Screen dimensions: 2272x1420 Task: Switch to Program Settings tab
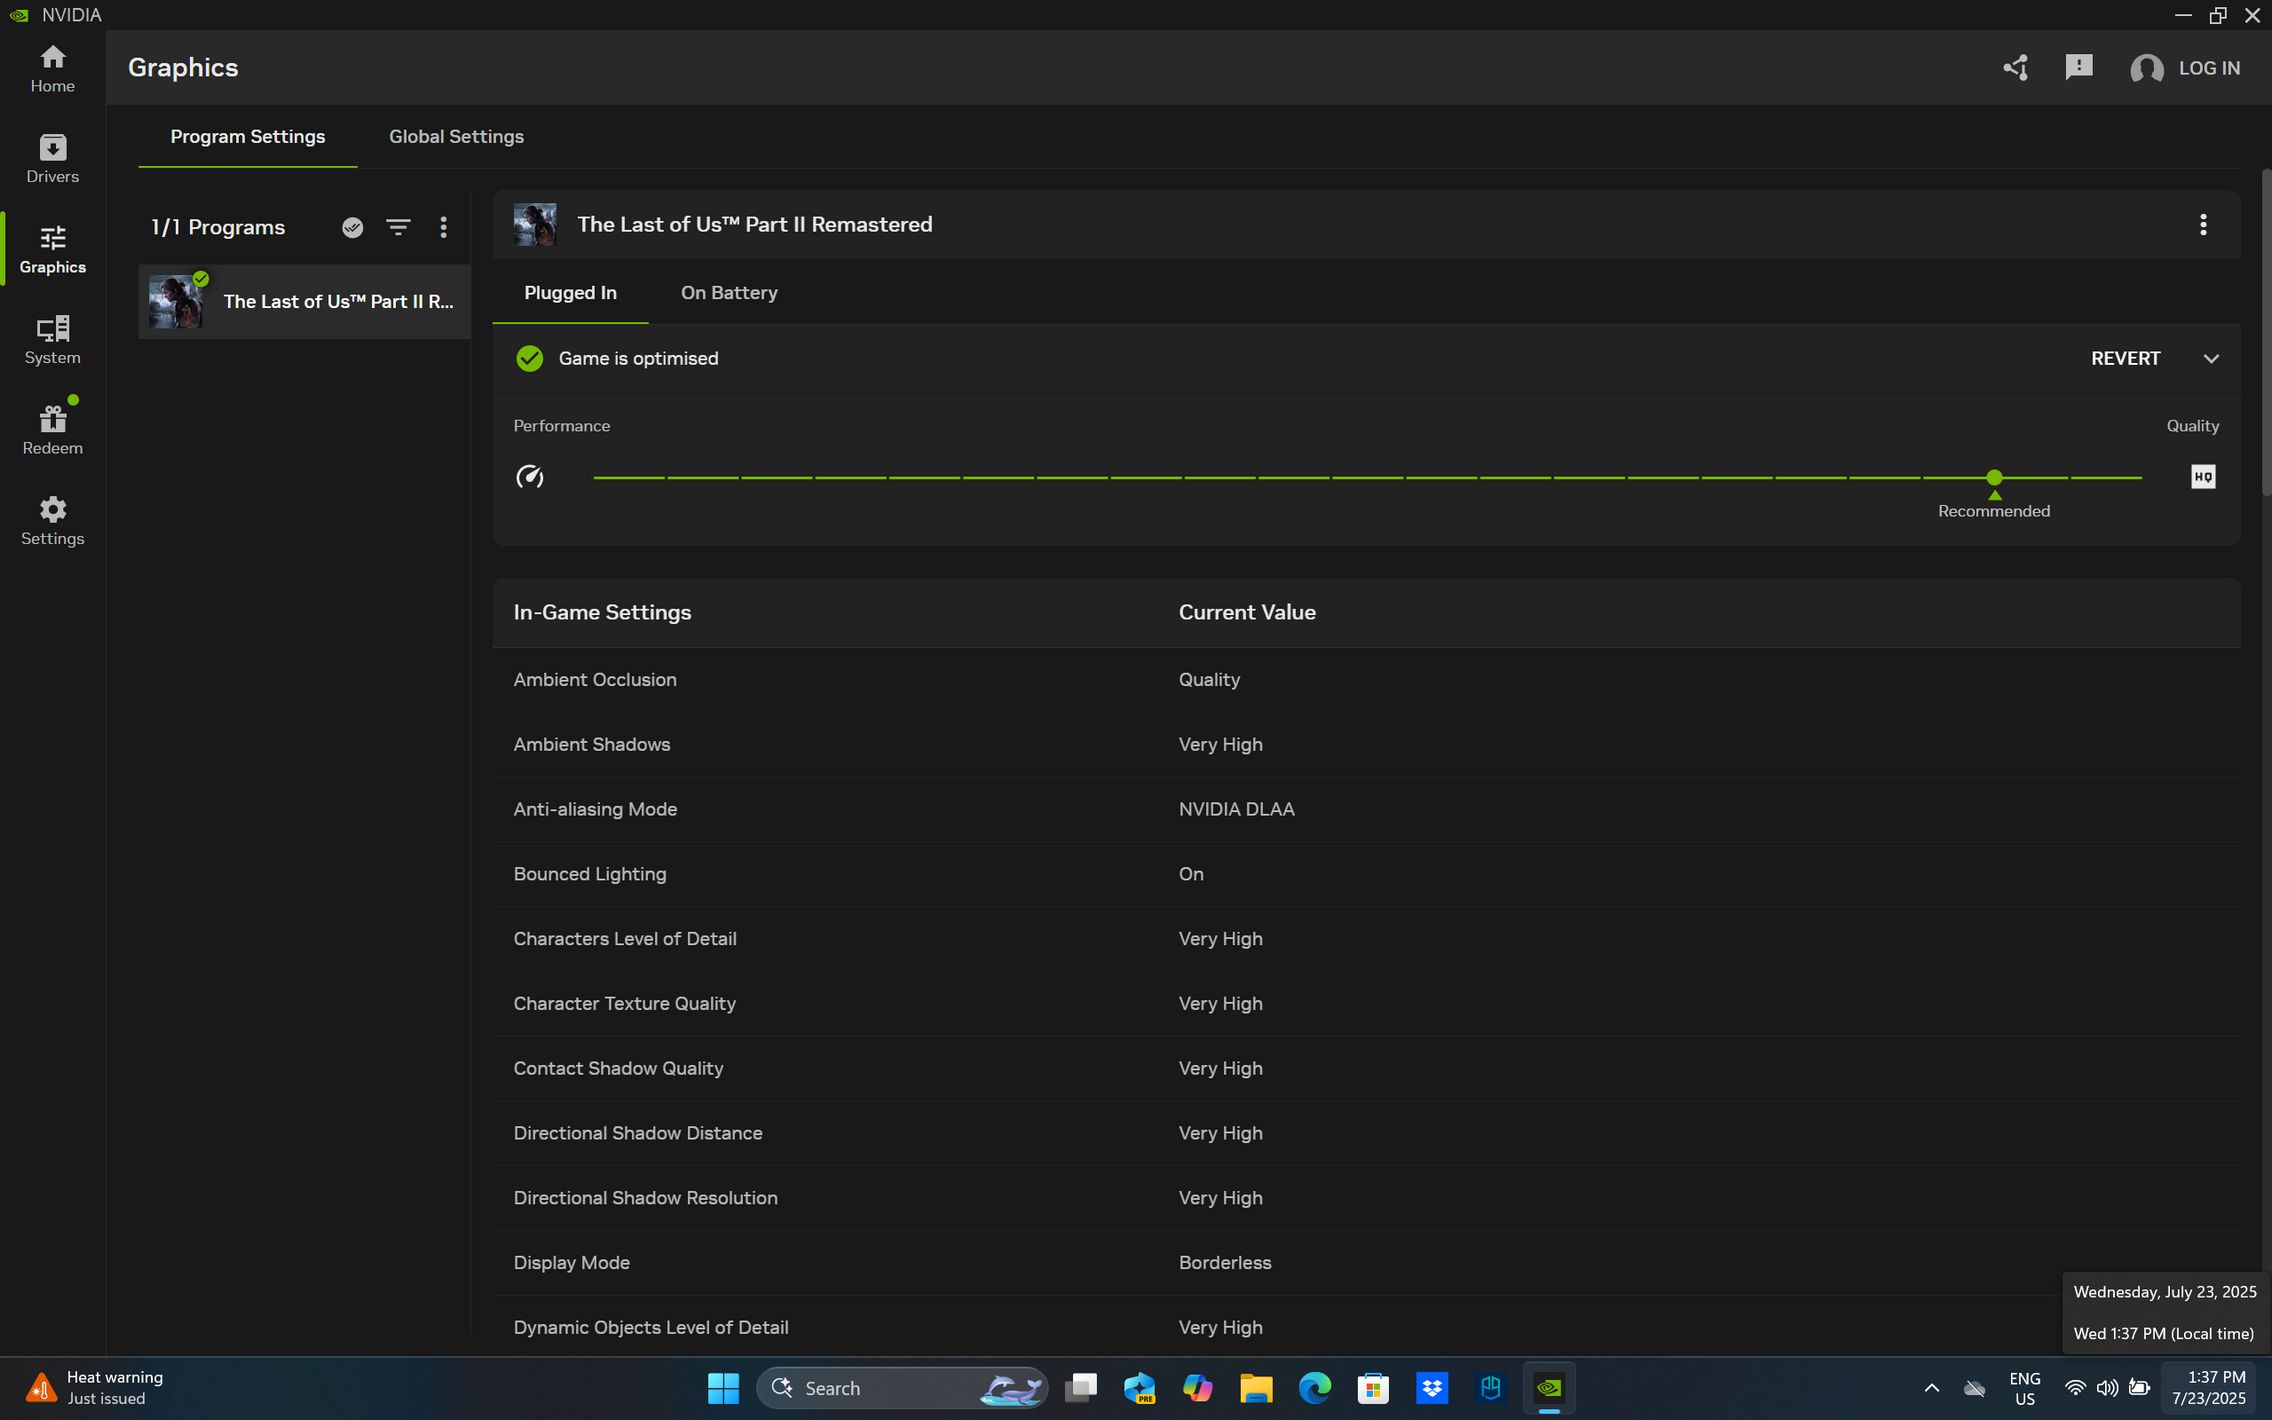pos(247,137)
